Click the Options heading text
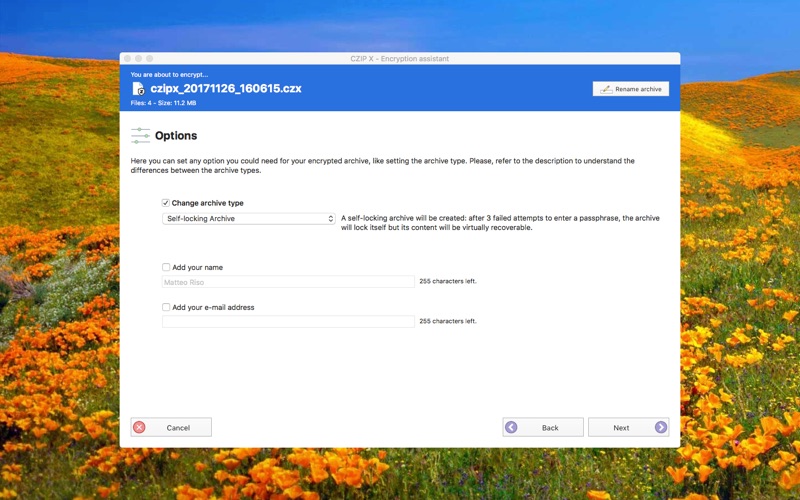This screenshot has width=800, height=500. [x=176, y=136]
